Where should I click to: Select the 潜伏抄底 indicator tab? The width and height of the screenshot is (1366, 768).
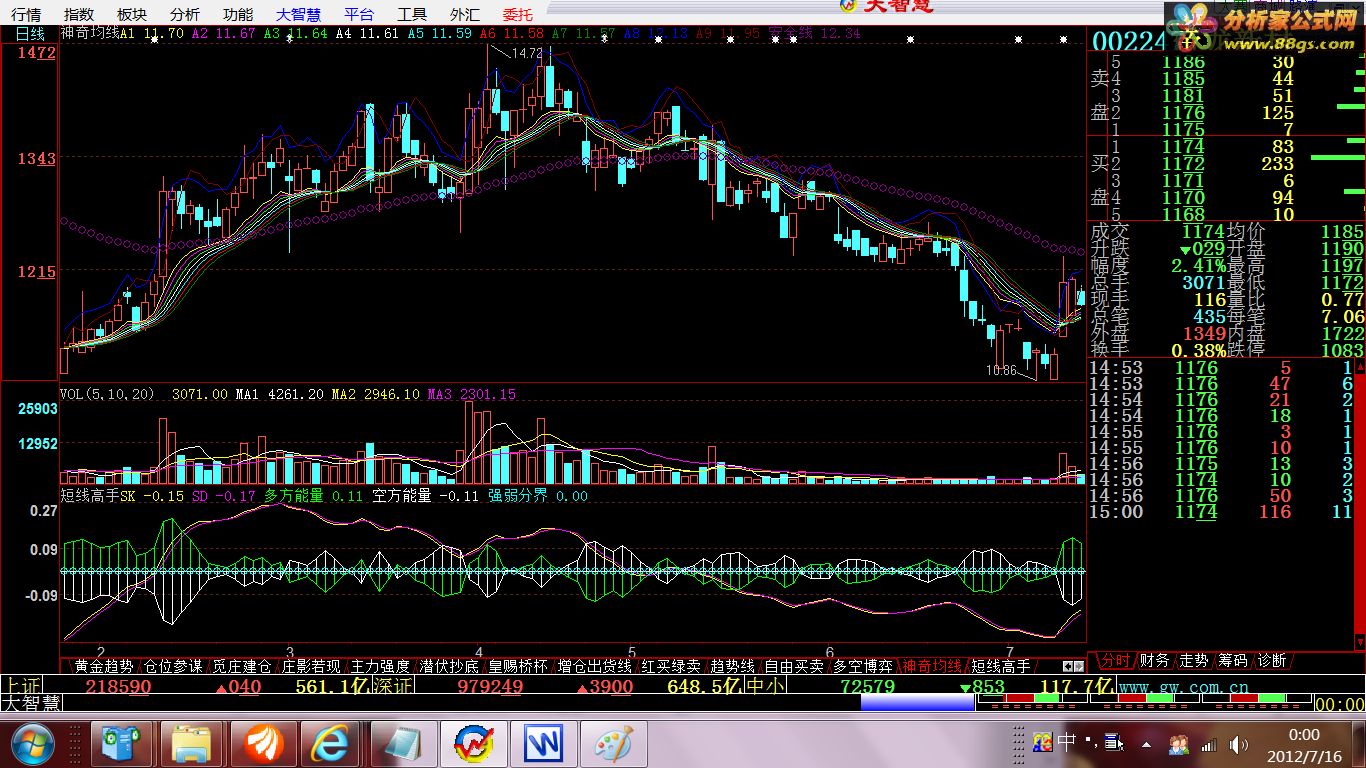pyautogui.click(x=449, y=666)
